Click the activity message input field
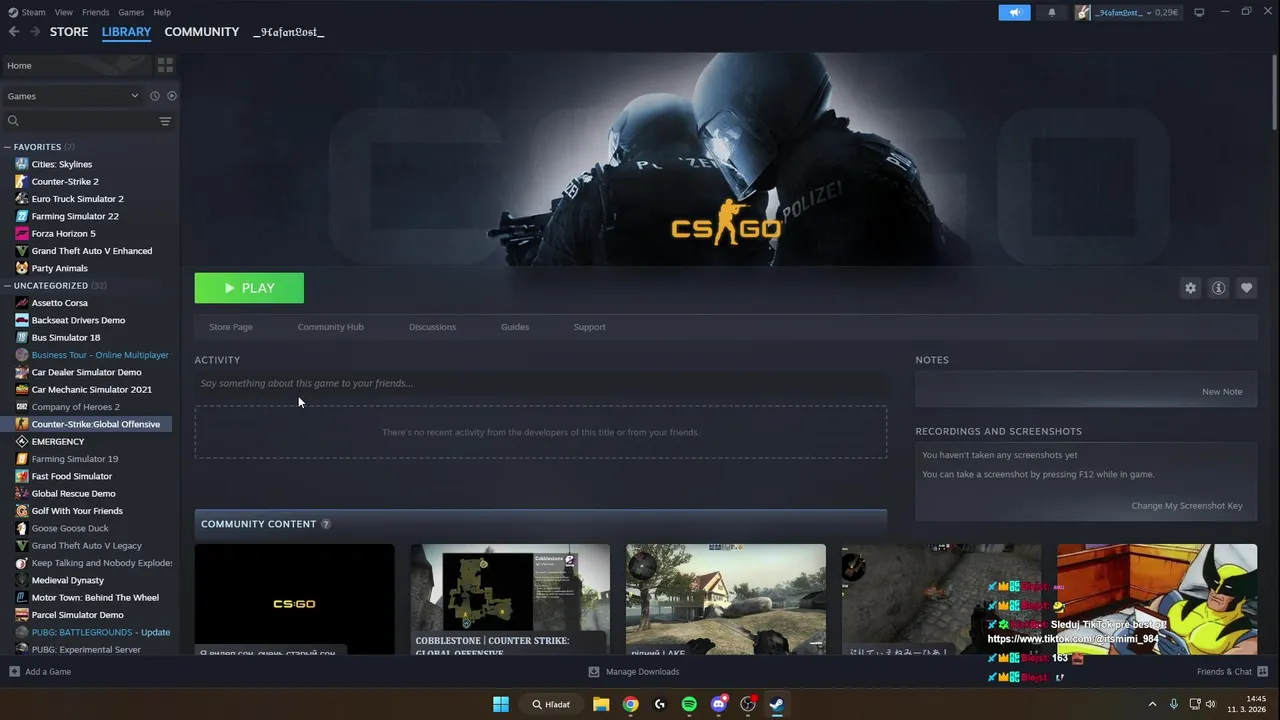 (x=540, y=383)
